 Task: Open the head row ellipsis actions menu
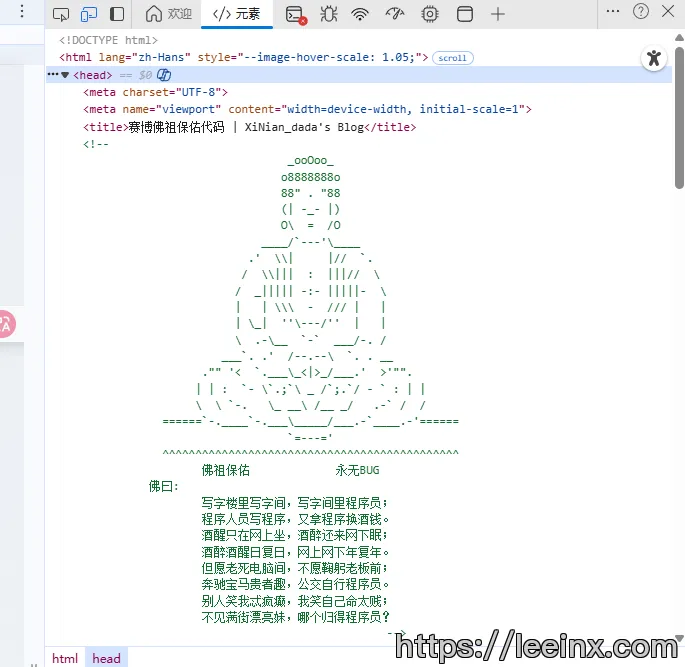52,75
